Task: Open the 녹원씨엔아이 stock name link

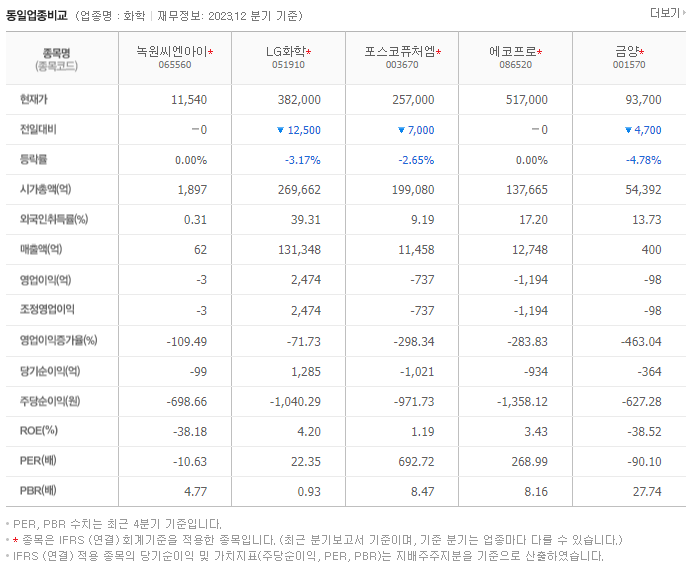Action: (x=172, y=52)
